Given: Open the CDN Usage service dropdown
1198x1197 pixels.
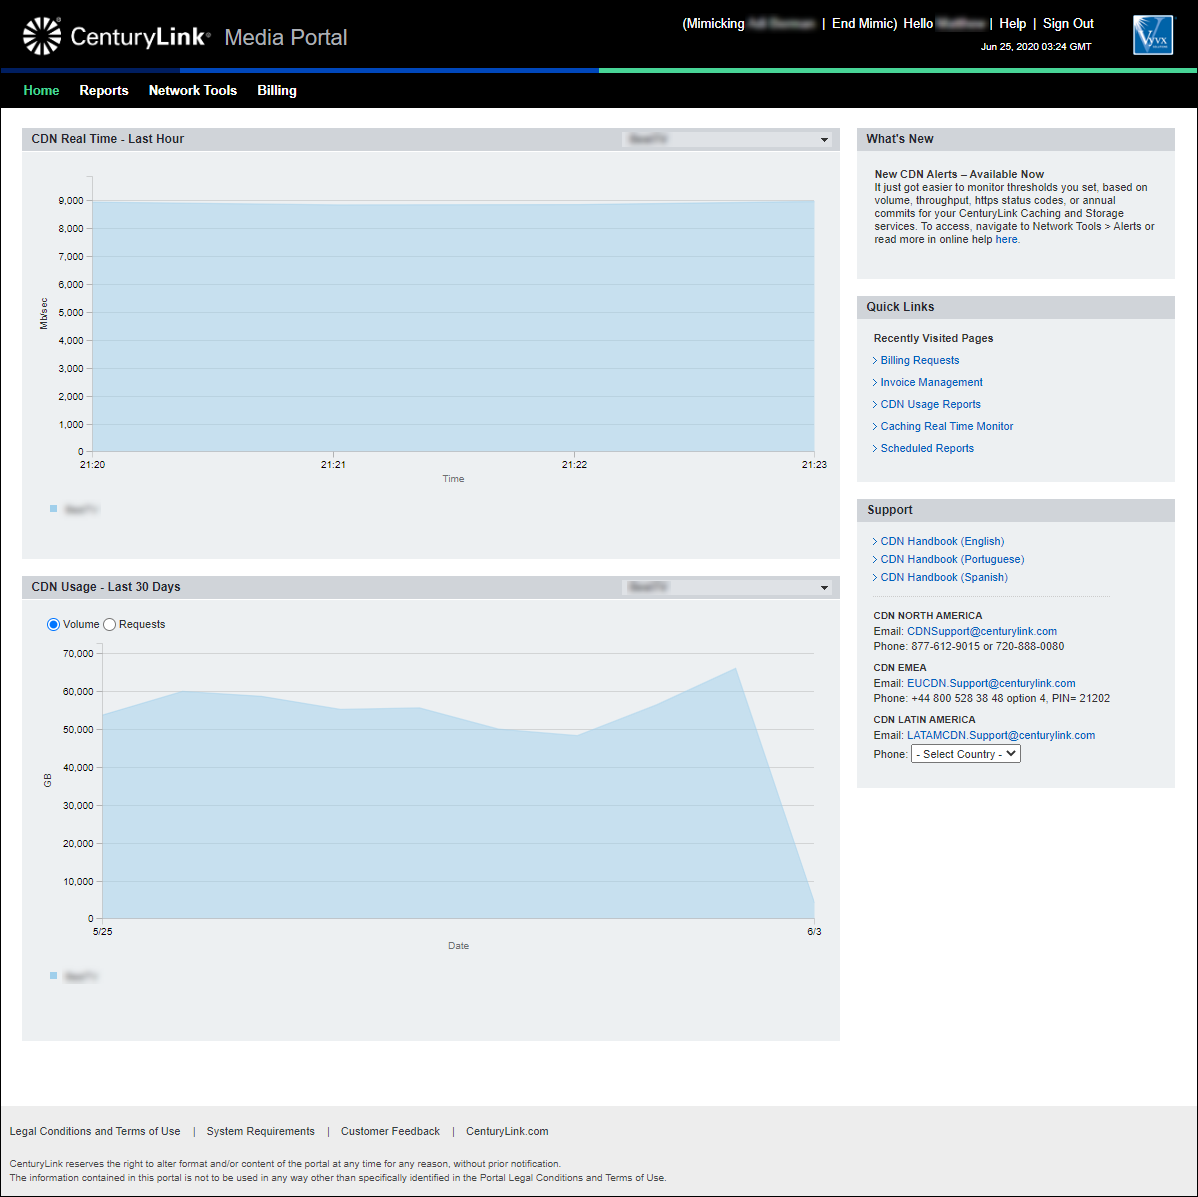Looking at the screenshot, I should coord(727,587).
